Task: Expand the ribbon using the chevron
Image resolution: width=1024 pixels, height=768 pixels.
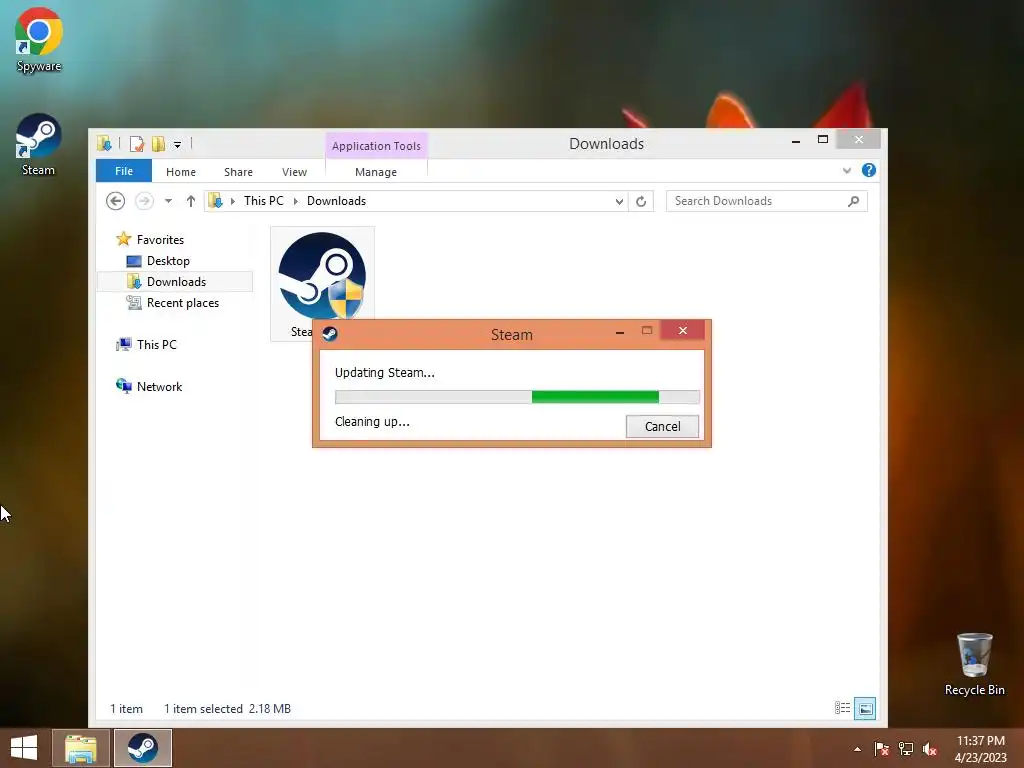Action: 846,170
